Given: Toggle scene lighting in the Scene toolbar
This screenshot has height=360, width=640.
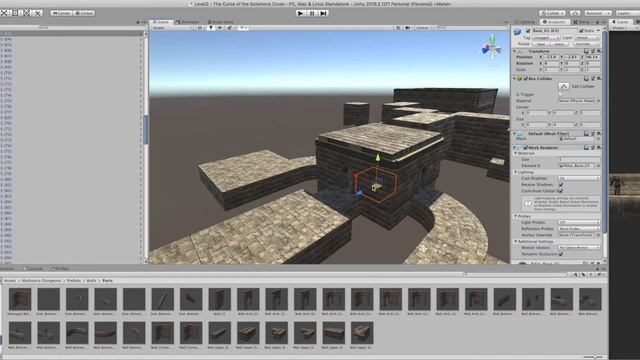Looking at the screenshot, I should [x=211, y=28].
